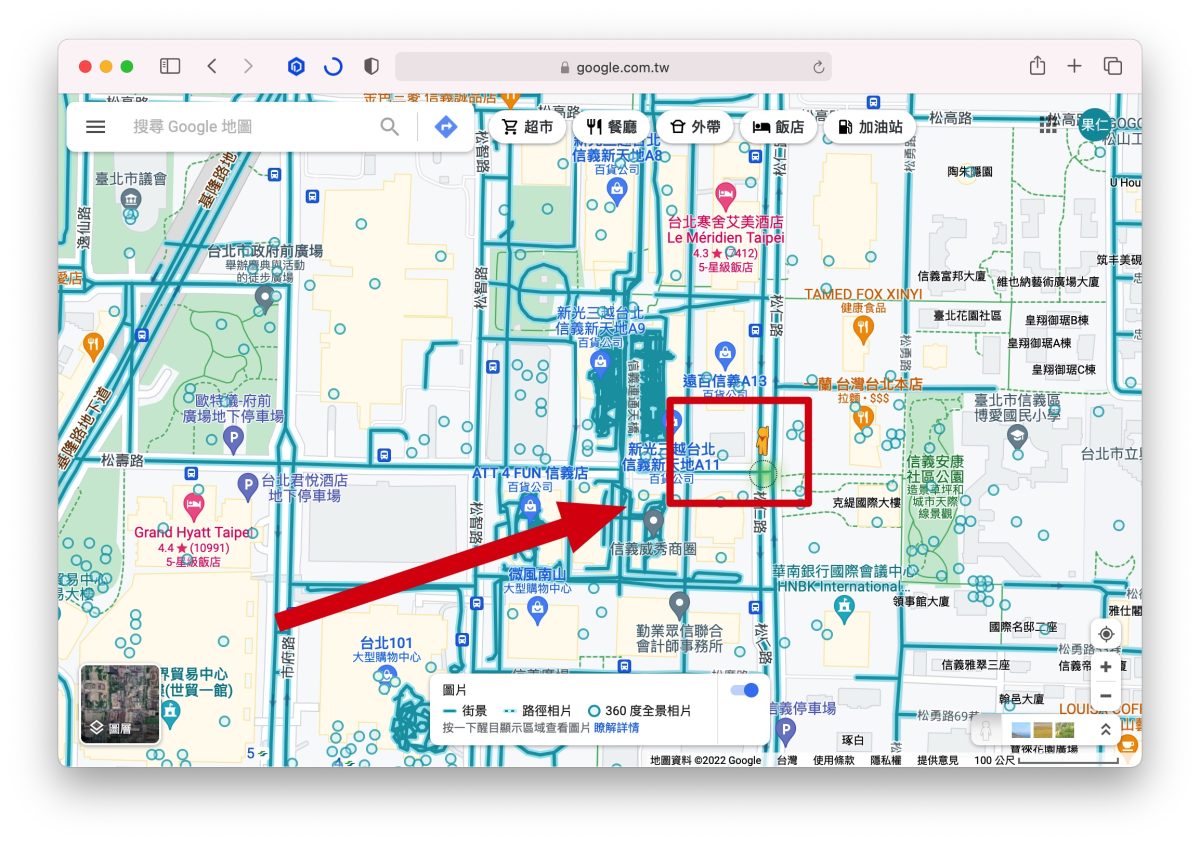The image size is (1200, 844).
Task: Click the 克緹國際大樓 label
Action: pyautogui.click(x=867, y=503)
